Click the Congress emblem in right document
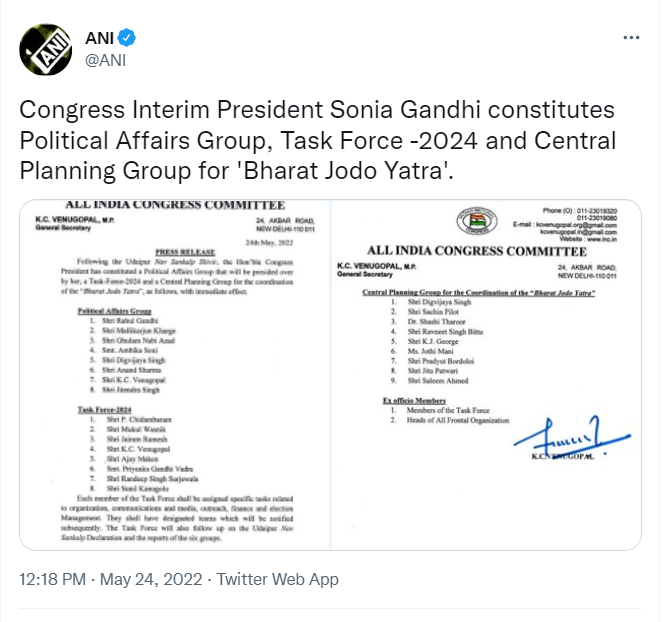This screenshot has height=622, width=663. click(477, 221)
